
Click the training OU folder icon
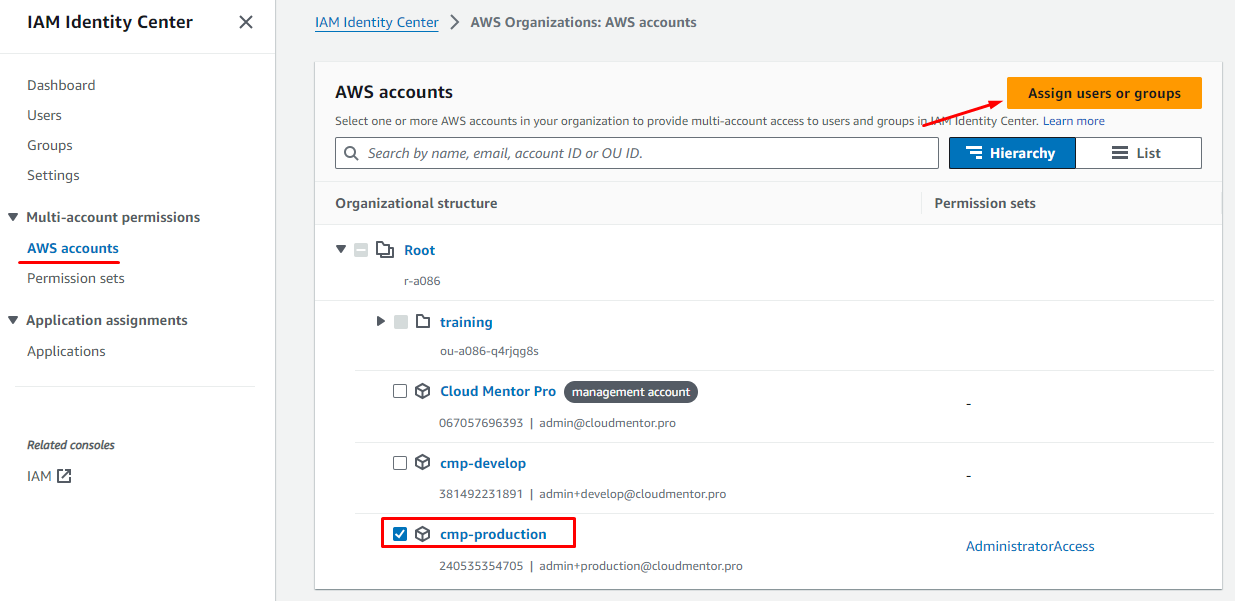coord(423,322)
